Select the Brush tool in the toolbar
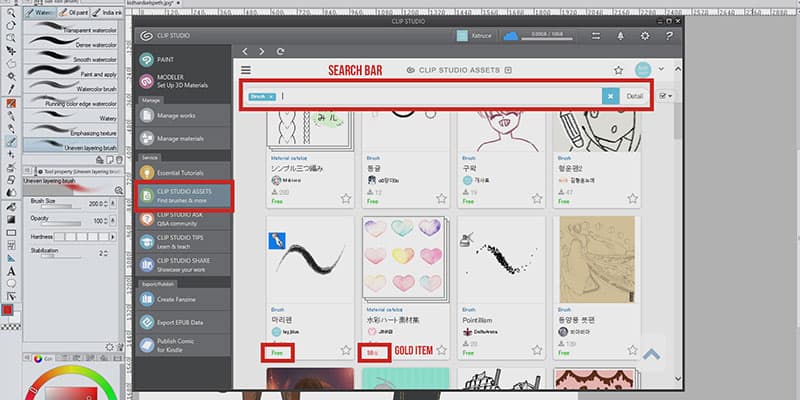The image size is (800, 400). 11,141
